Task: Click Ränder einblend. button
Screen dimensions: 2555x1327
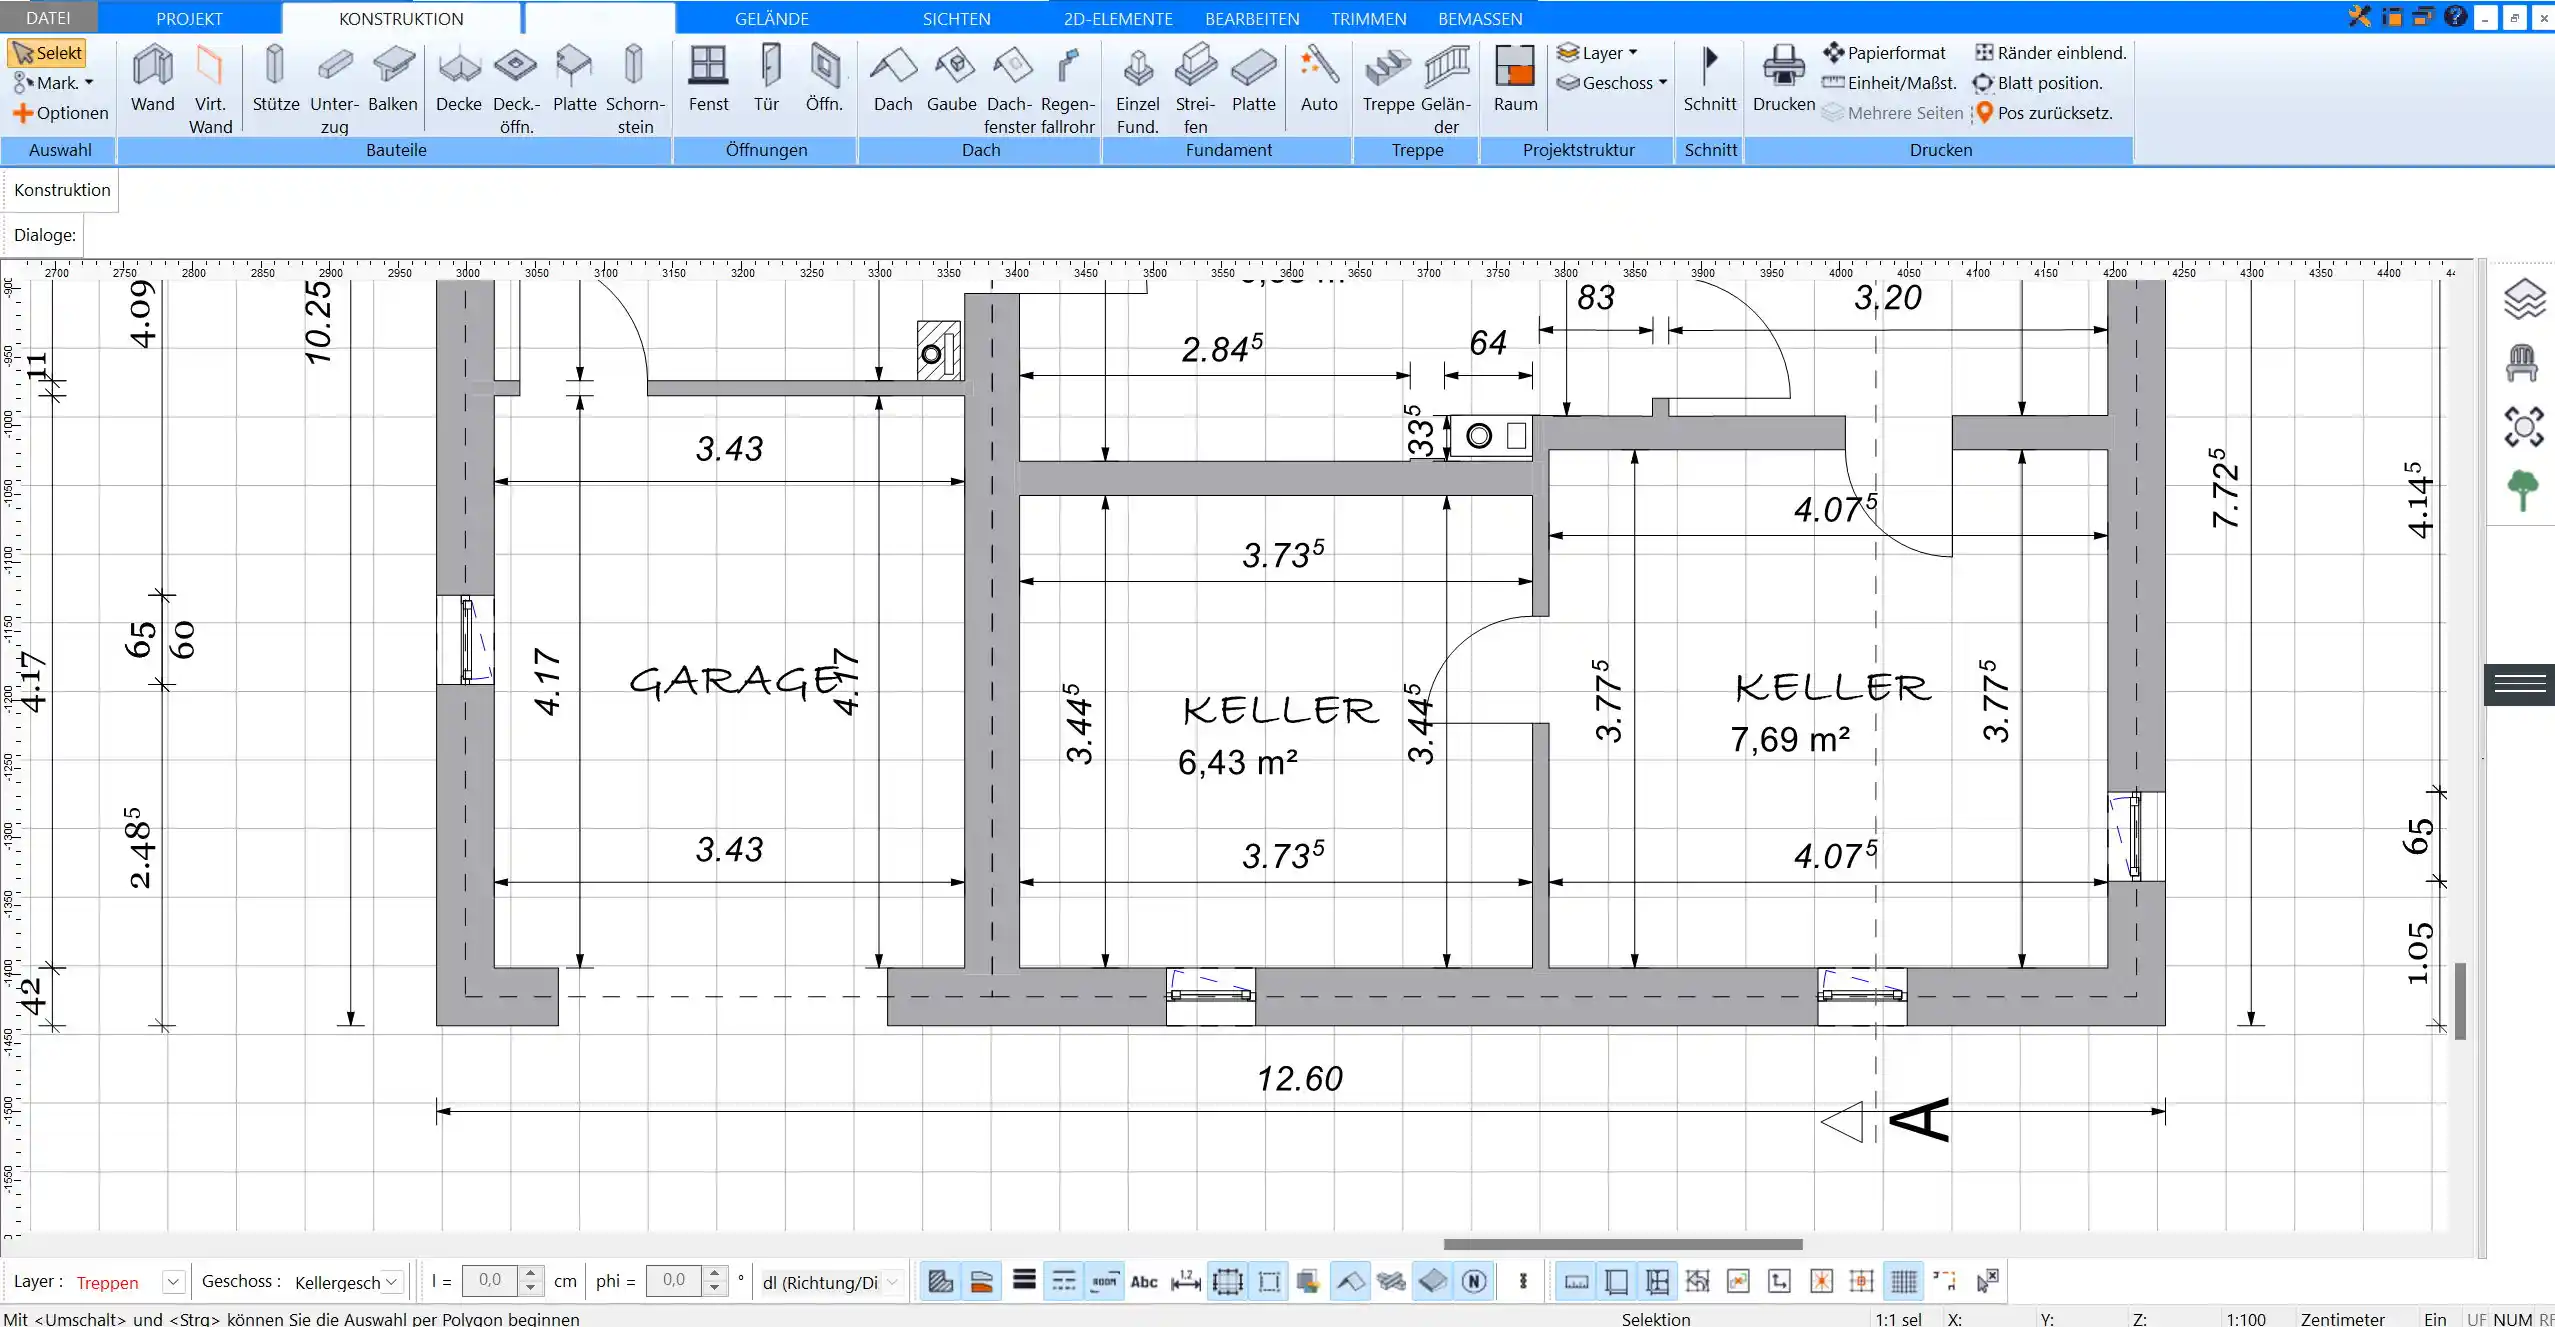Action: pos(2051,53)
